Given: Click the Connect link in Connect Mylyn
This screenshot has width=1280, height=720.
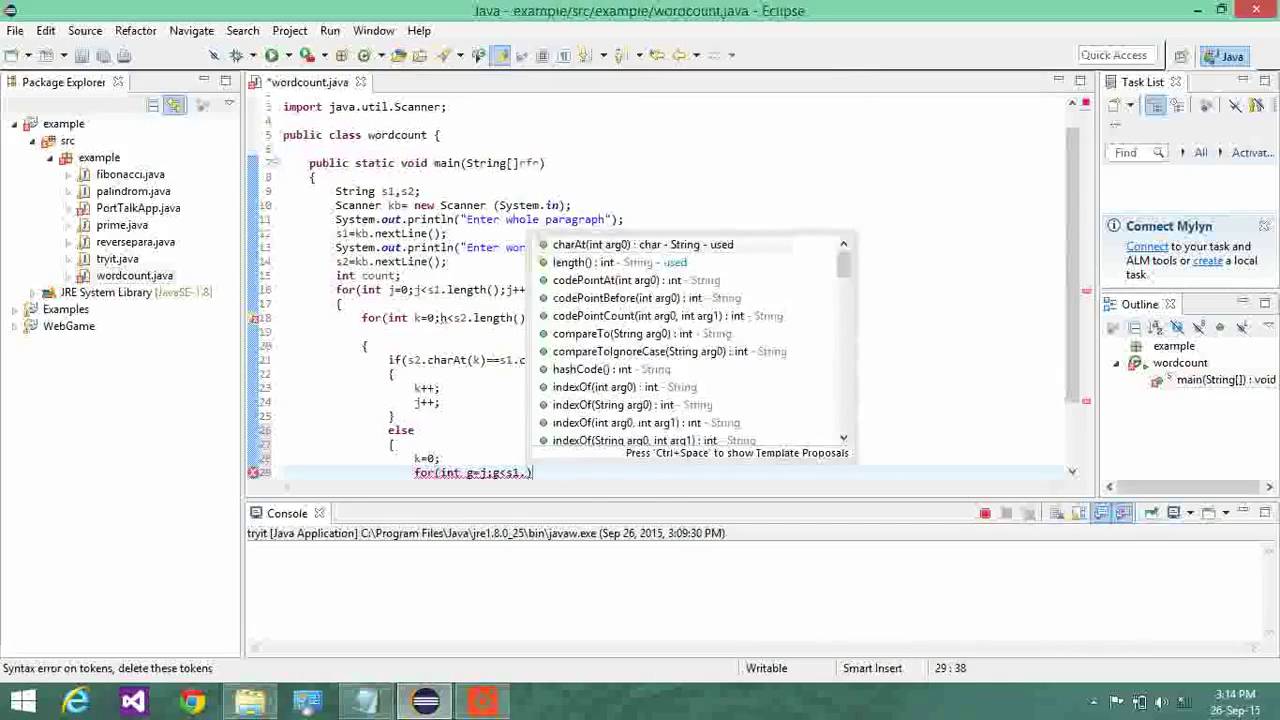Looking at the screenshot, I should click(x=1147, y=246).
